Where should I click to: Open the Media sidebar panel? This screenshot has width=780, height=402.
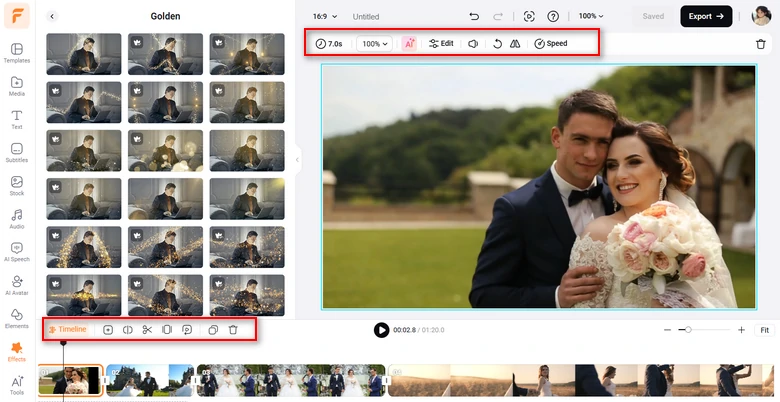[17, 86]
